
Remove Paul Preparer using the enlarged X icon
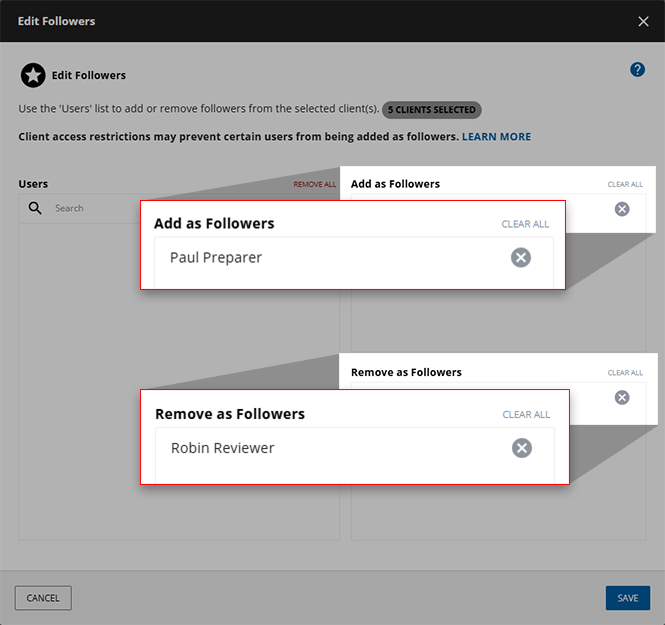(x=520, y=258)
